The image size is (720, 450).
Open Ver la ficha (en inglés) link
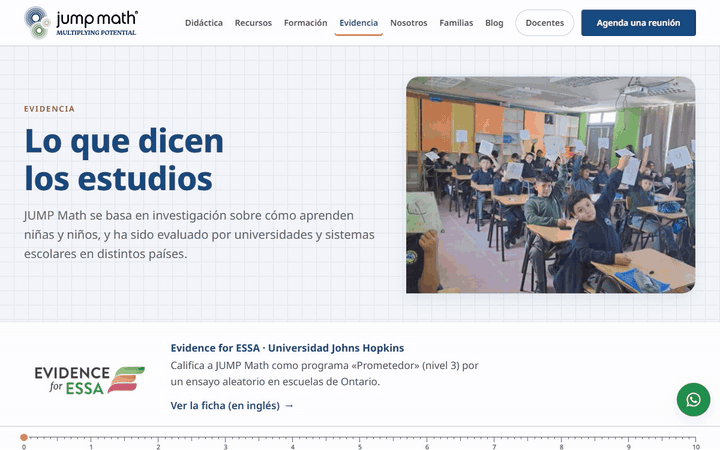click(x=232, y=406)
